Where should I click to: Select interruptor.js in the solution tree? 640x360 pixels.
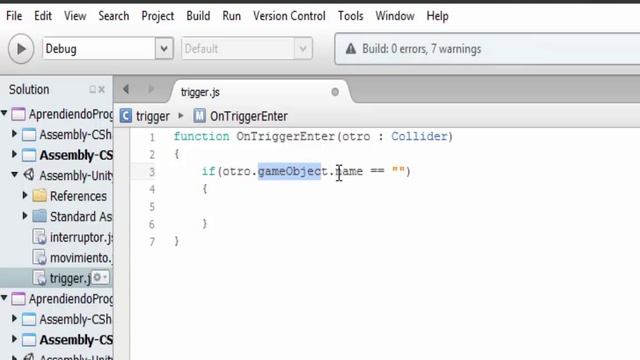pos(81,237)
